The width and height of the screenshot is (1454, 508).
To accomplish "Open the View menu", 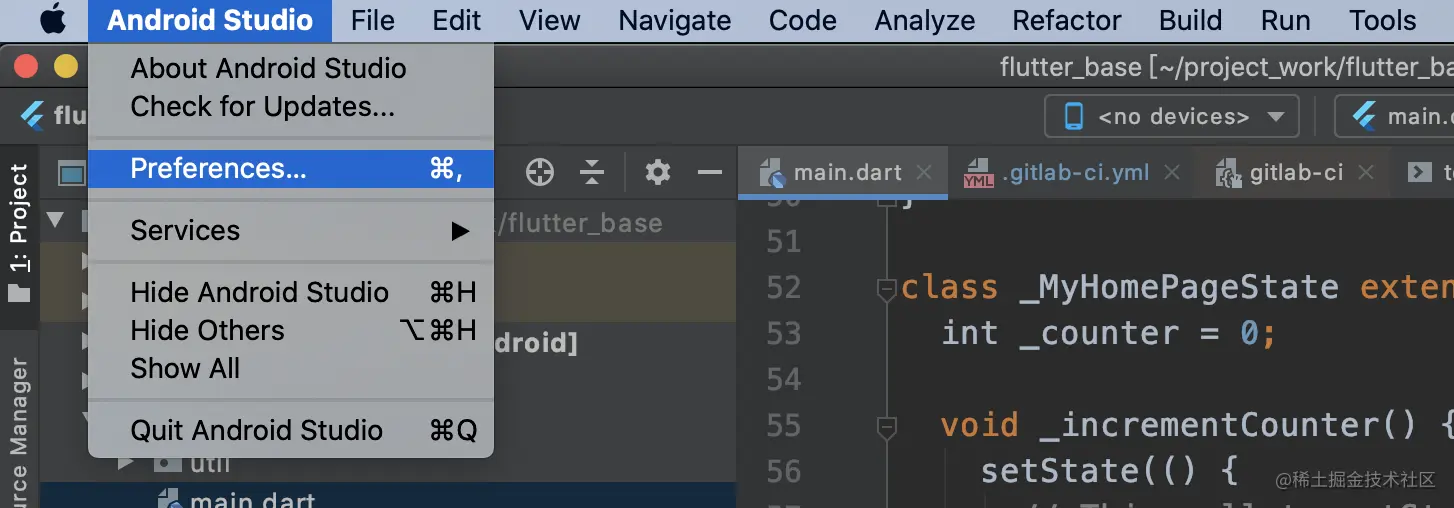I will click(x=550, y=20).
